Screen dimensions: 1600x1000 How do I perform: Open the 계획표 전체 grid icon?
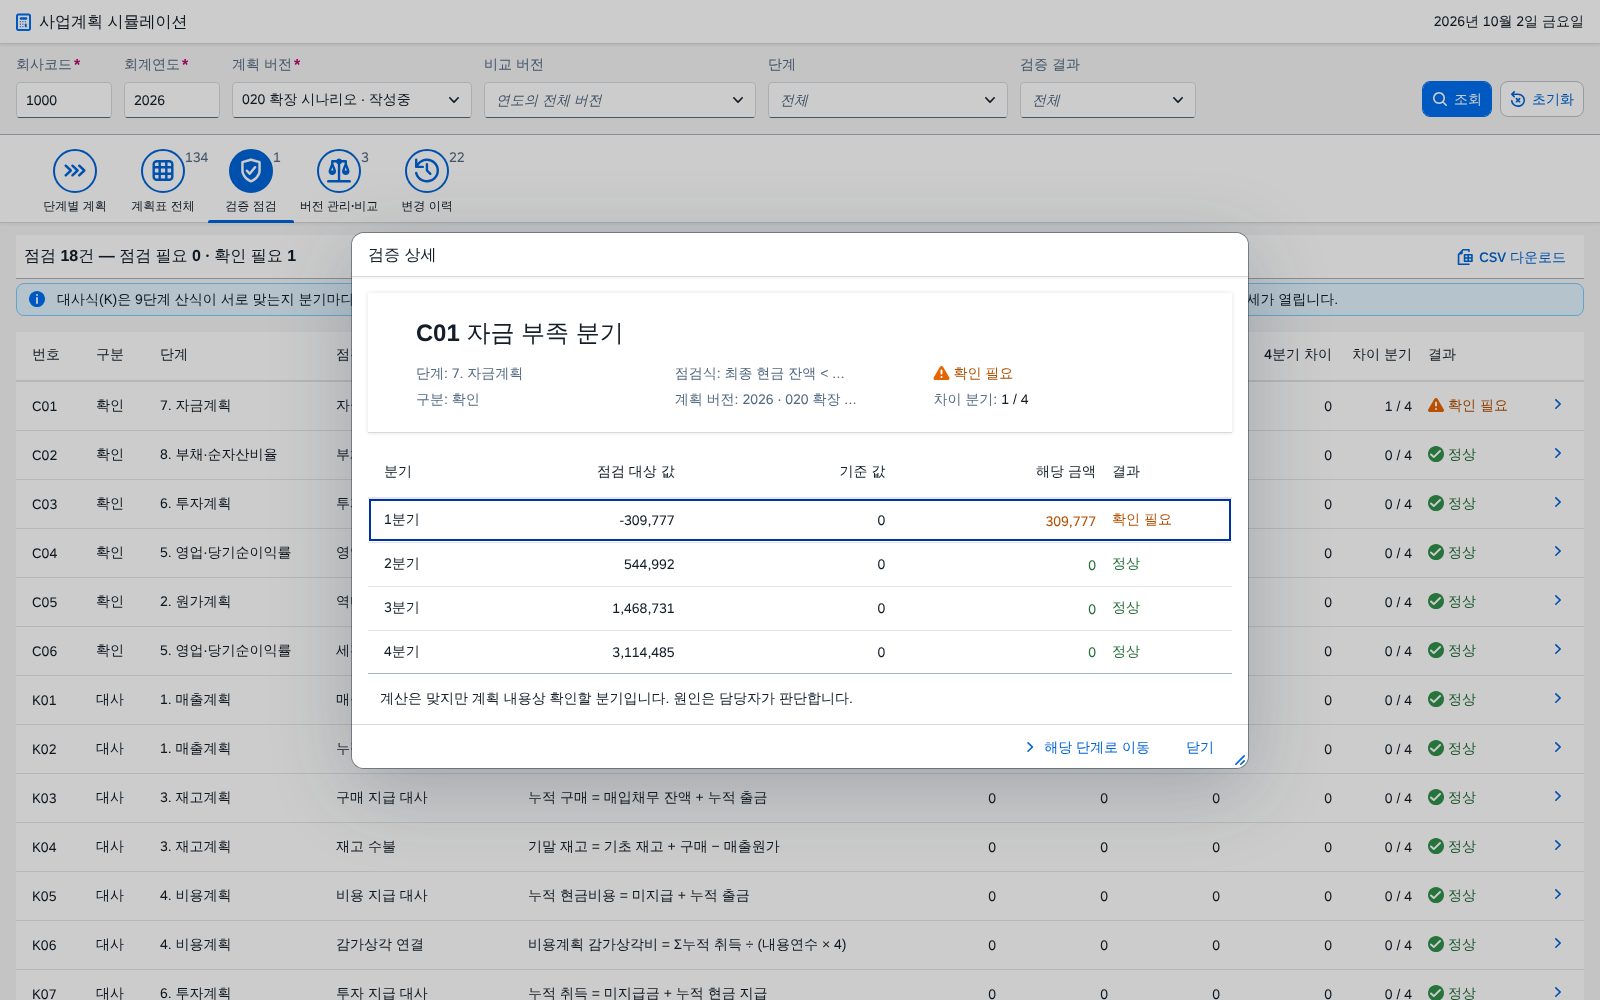(x=163, y=171)
